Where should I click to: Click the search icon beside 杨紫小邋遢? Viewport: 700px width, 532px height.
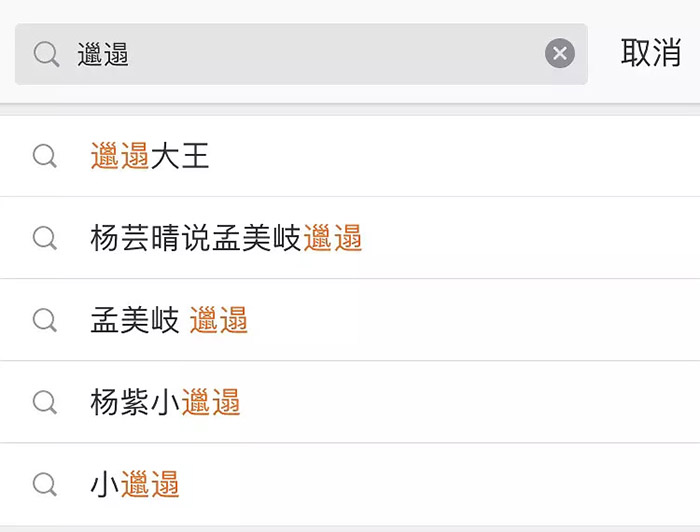[x=45, y=402]
